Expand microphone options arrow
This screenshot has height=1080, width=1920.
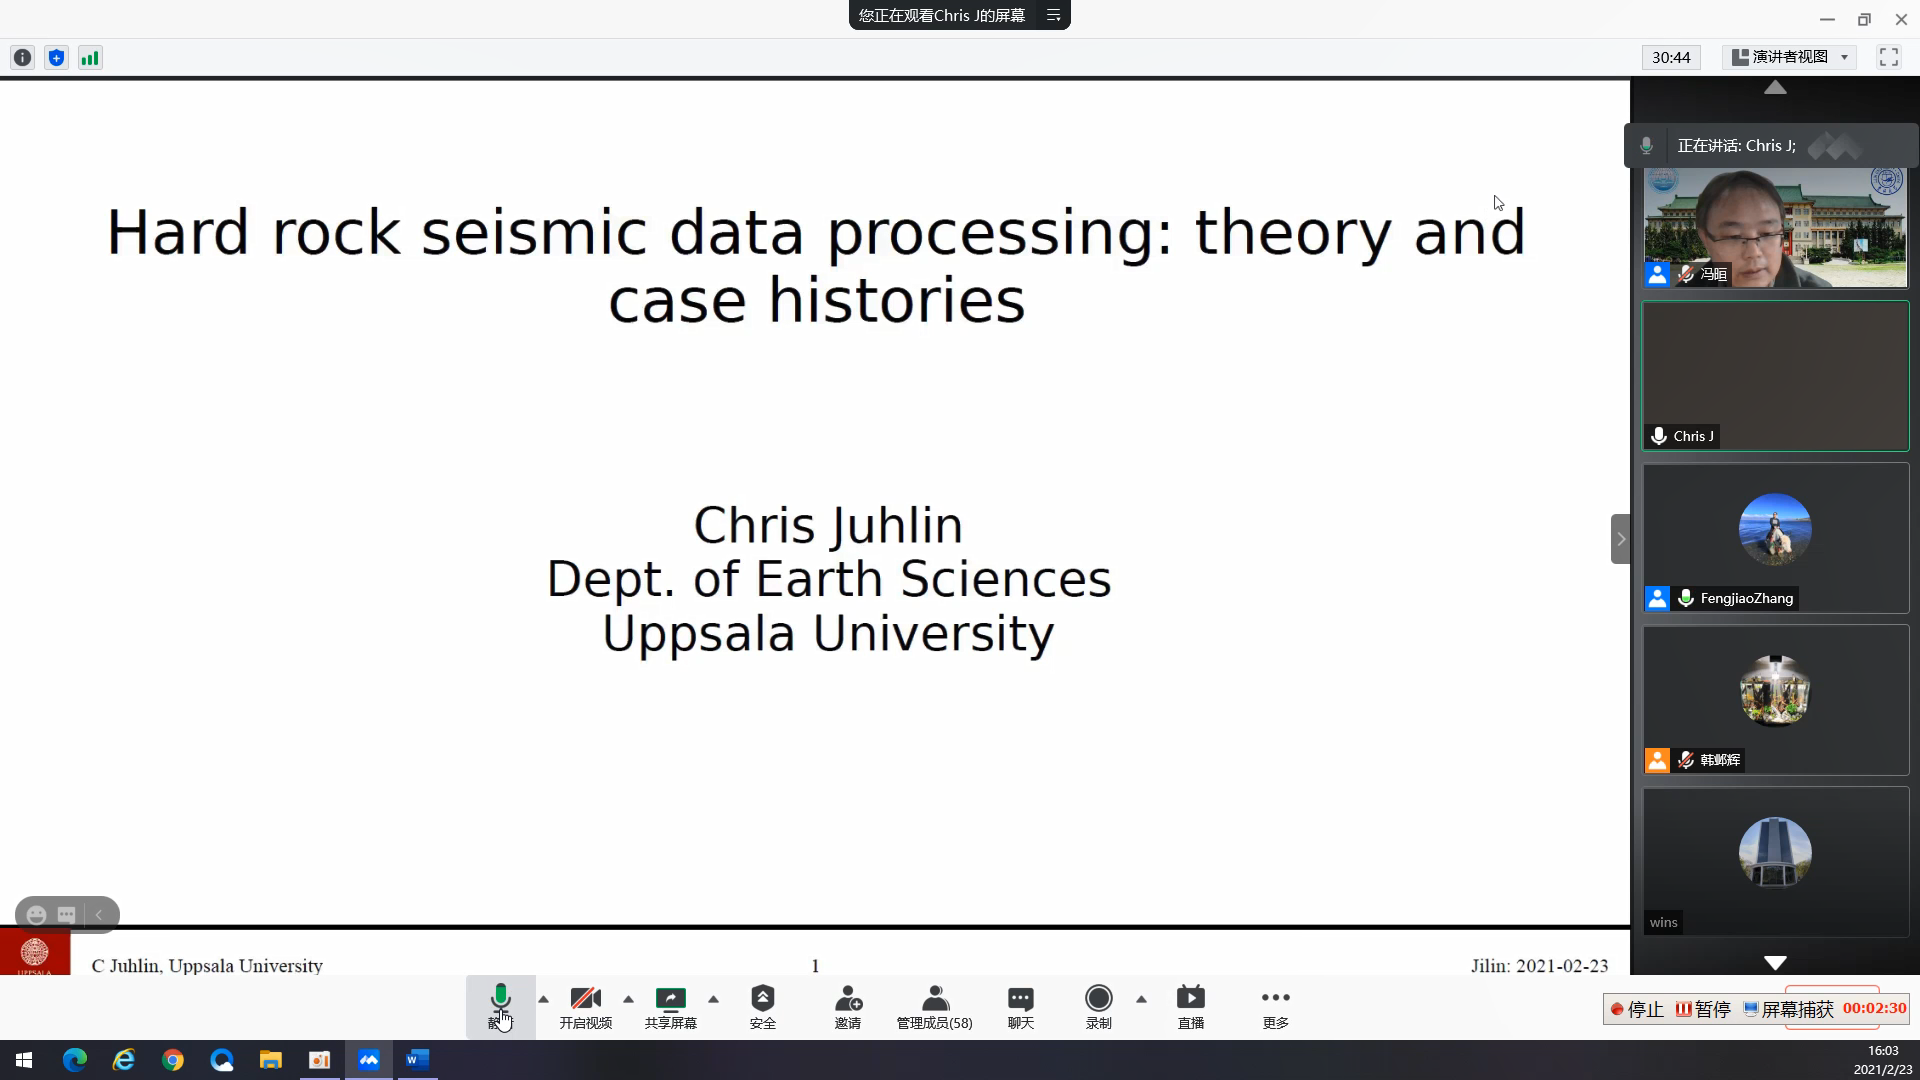pyautogui.click(x=543, y=999)
